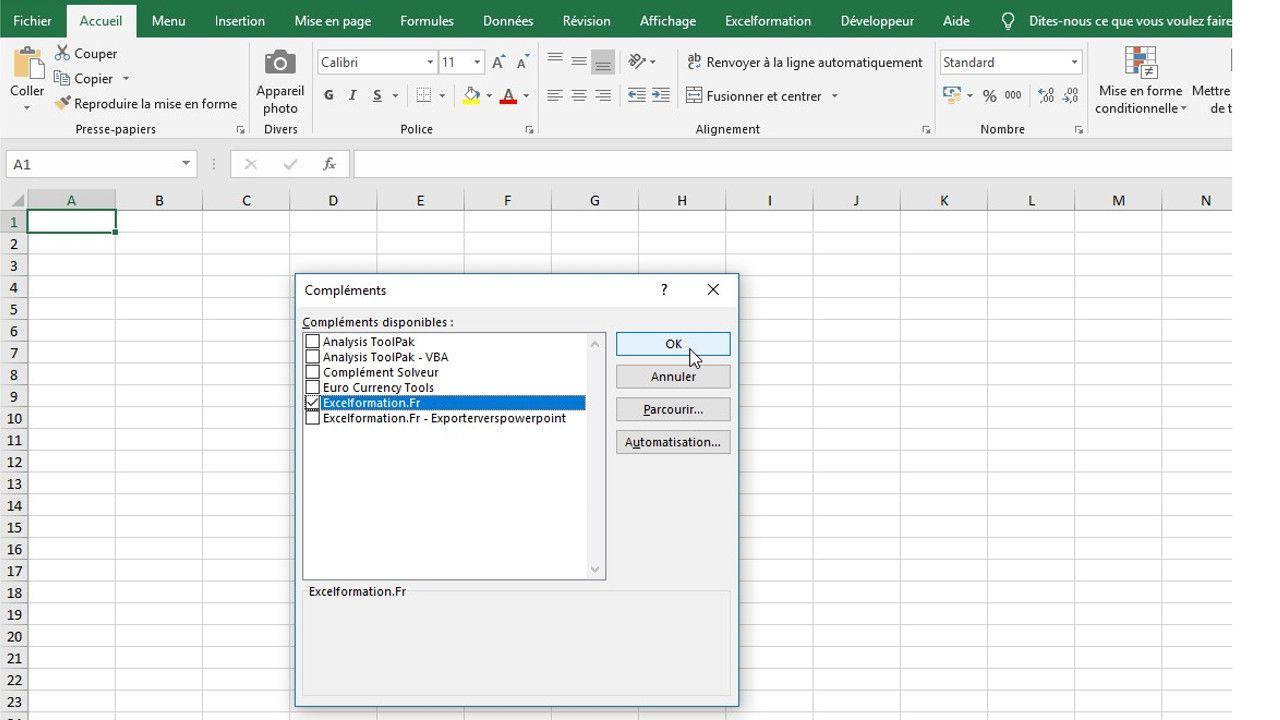Click Reproduire la mise en forme paintbrush
Viewport: 1280px width, 720px height.
click(x=63, y=103)
